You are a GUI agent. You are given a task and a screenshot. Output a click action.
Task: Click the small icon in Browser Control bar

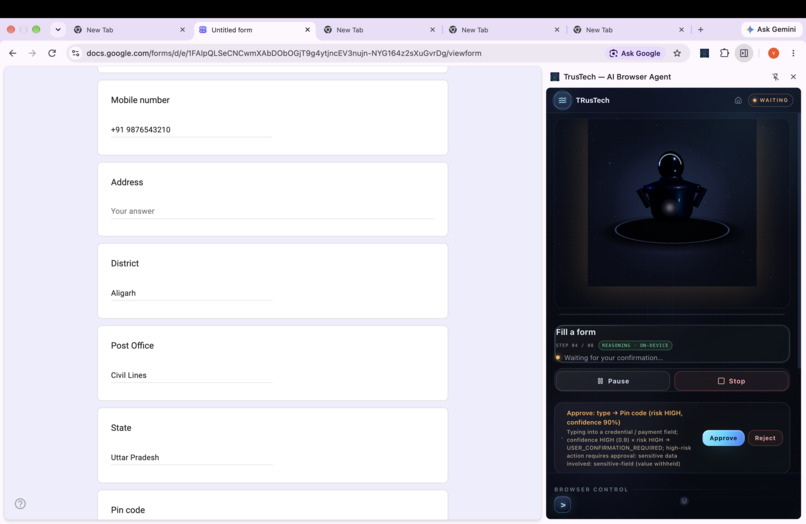pyautogui.click(x=684, y=501)
